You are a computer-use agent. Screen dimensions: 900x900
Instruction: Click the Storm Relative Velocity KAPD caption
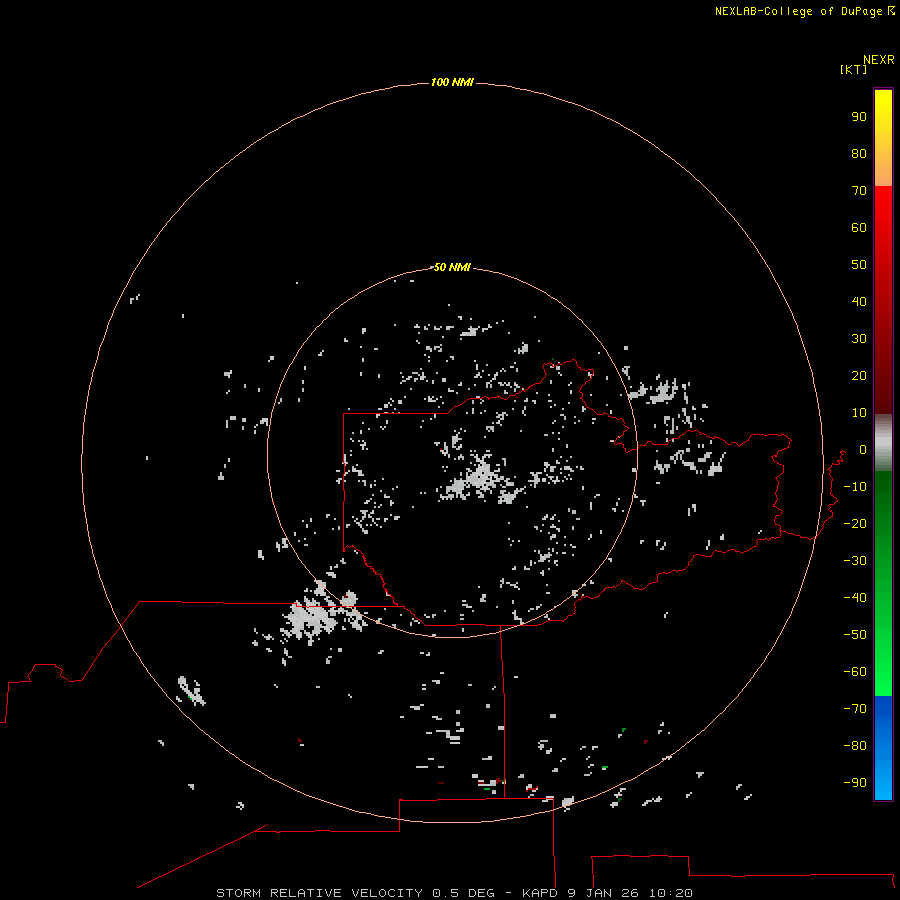coord(454,893)
